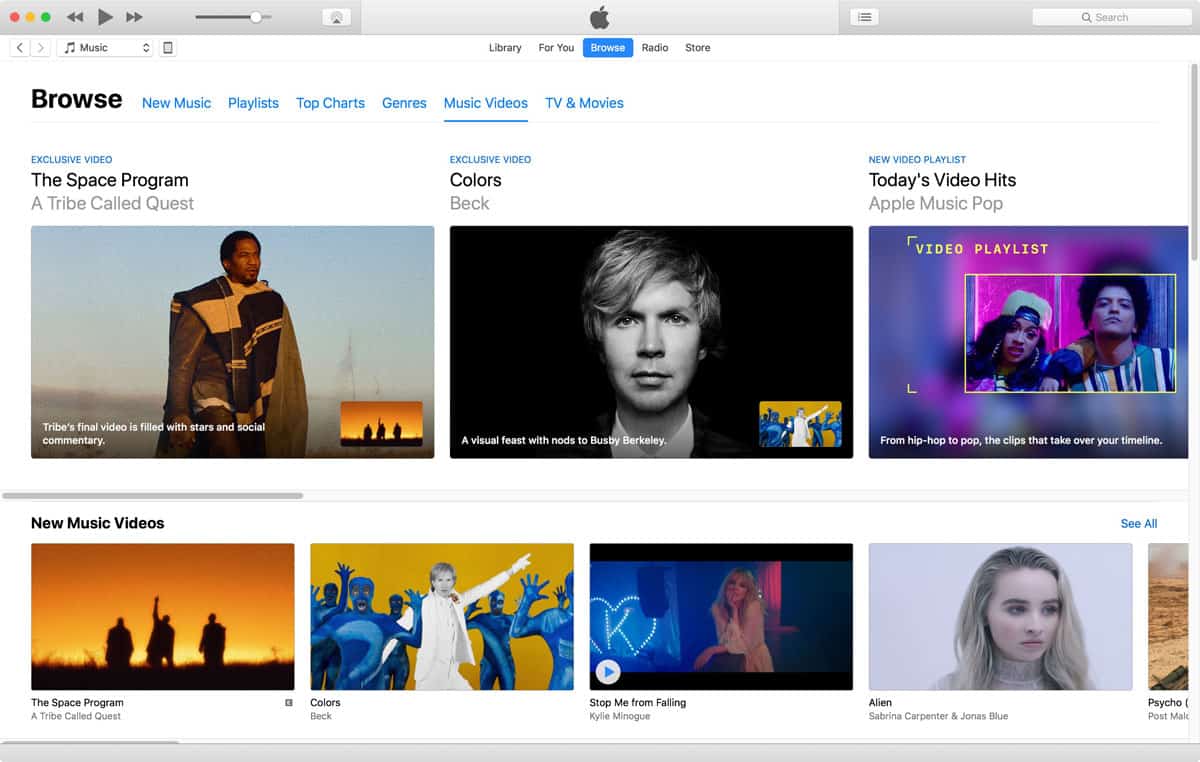Screen dimensions: 1200x762
Task: Click the Search field
Action: coord(1110,17)
